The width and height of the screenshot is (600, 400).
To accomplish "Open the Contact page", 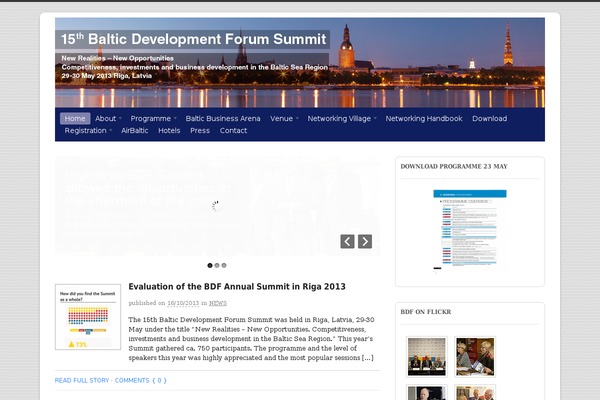I will point(233,131).
